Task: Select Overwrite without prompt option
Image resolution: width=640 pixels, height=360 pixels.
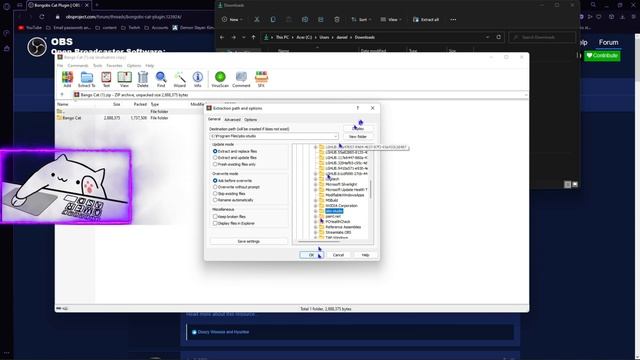Action: (215, 187)
